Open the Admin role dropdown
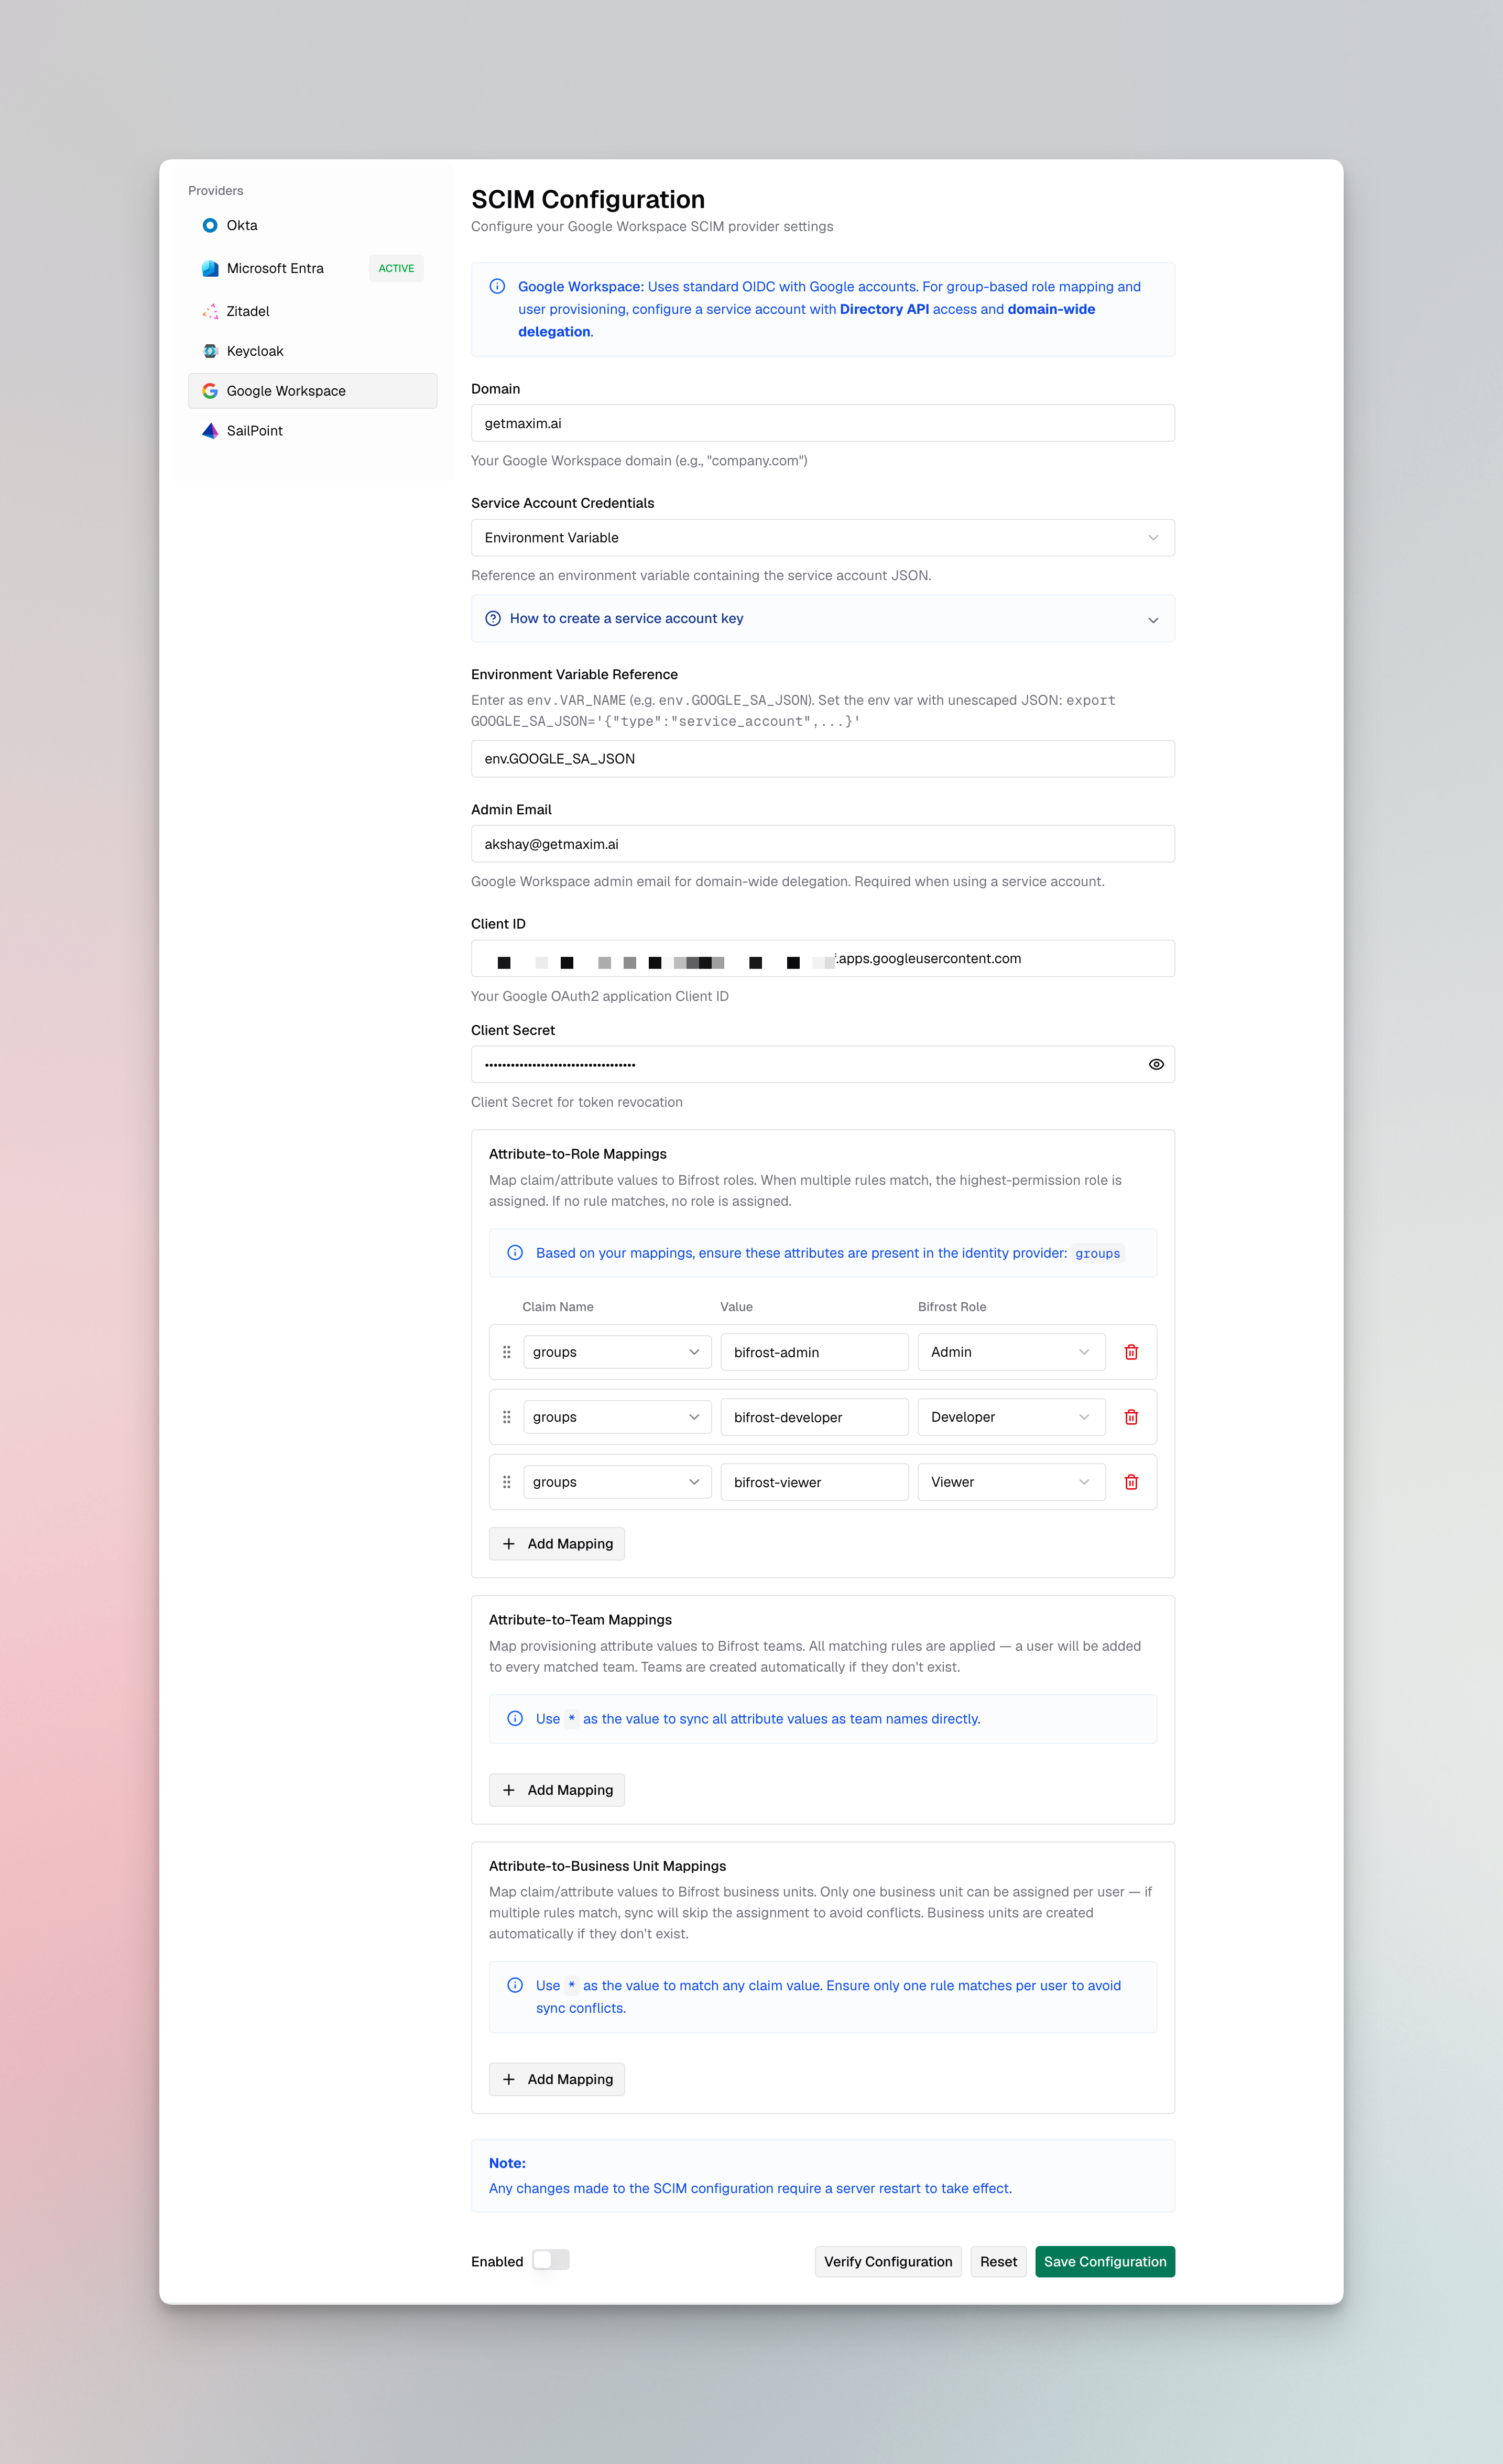 [x=1011, y=1352]
